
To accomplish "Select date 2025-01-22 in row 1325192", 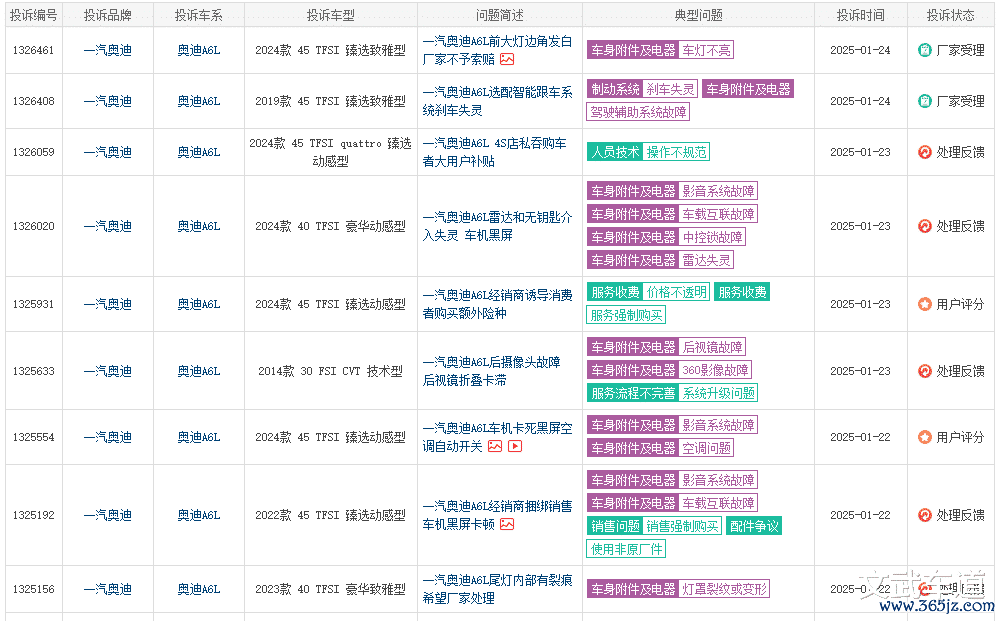I will tap(860, 515).
